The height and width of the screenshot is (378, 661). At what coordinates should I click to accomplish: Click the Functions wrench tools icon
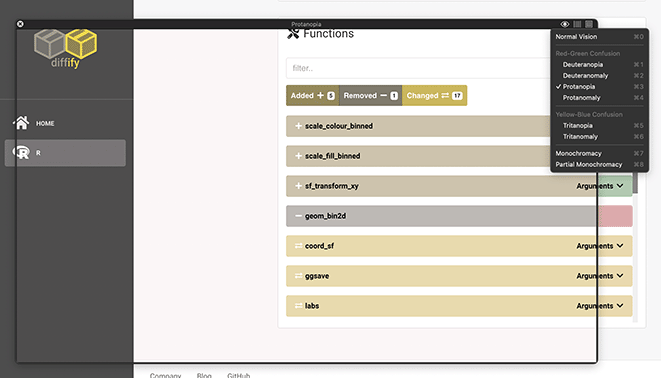(x=293, y=33)
